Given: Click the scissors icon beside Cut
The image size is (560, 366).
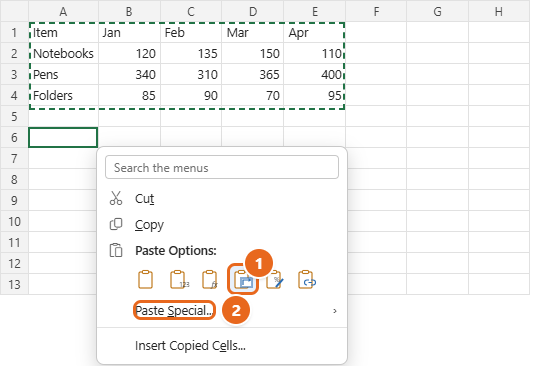Looking at the screenshot, I should click(x=116, y=198).
